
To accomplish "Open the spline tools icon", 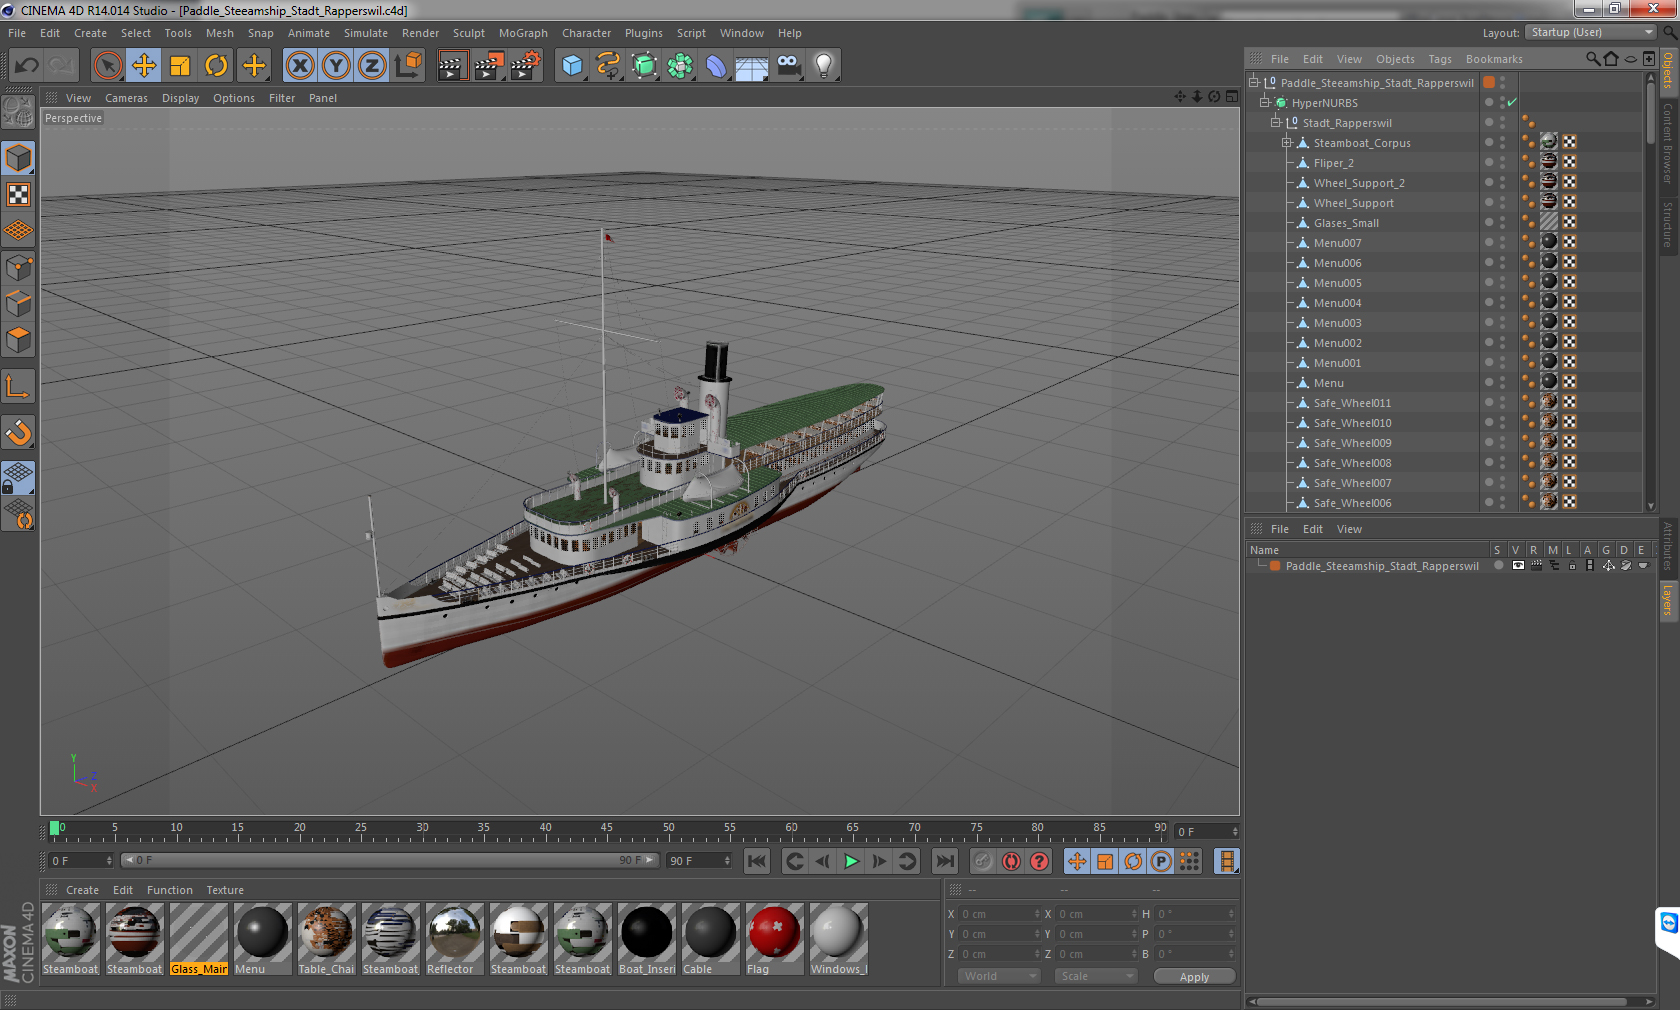I will click(608, 66).
